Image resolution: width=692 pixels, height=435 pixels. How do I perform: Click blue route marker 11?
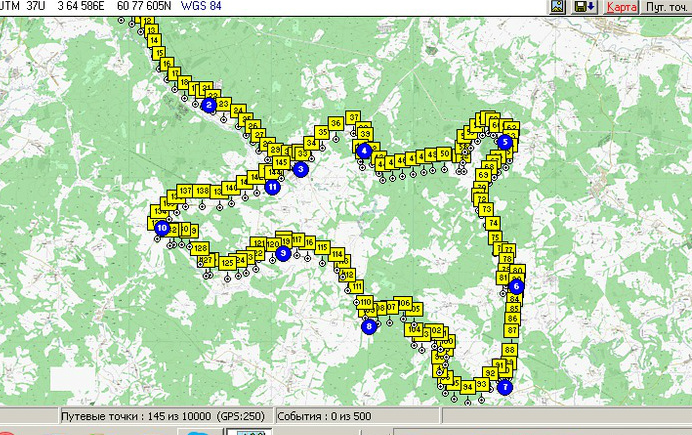click(x=273, y=187)
